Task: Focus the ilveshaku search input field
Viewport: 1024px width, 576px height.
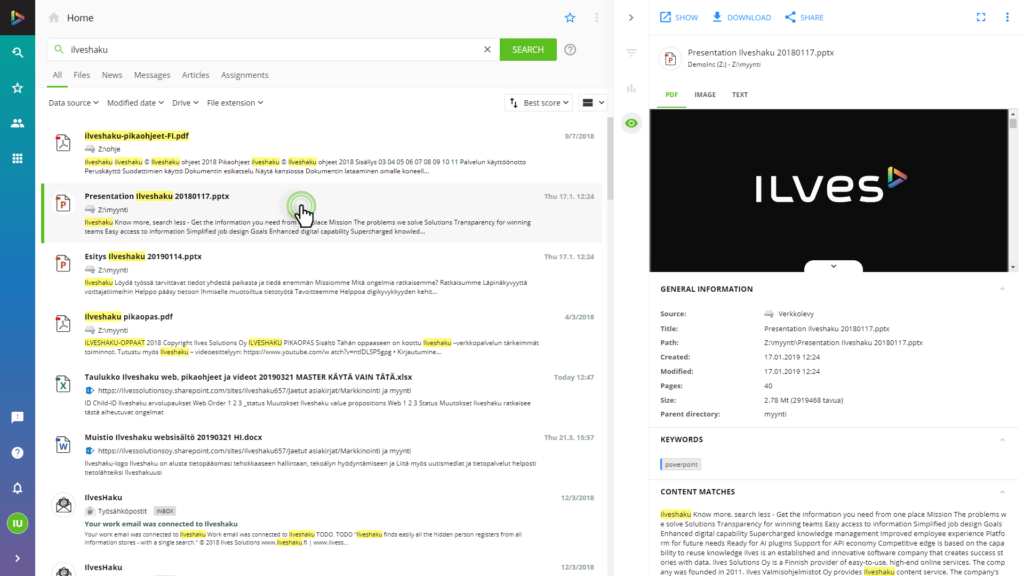Action: click(x=274, y=50)
